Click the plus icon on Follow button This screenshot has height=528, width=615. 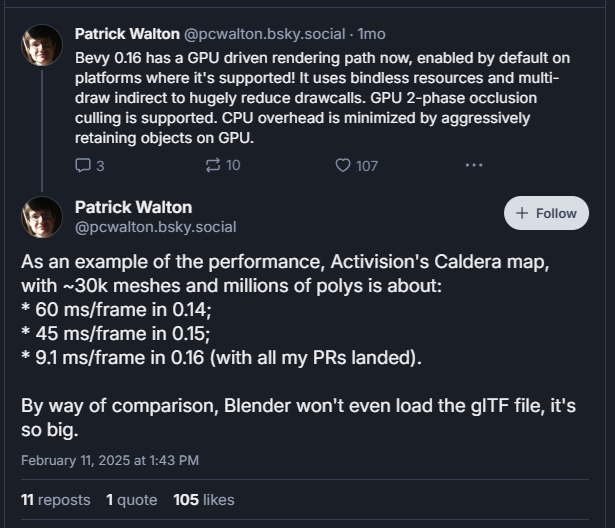521,213
